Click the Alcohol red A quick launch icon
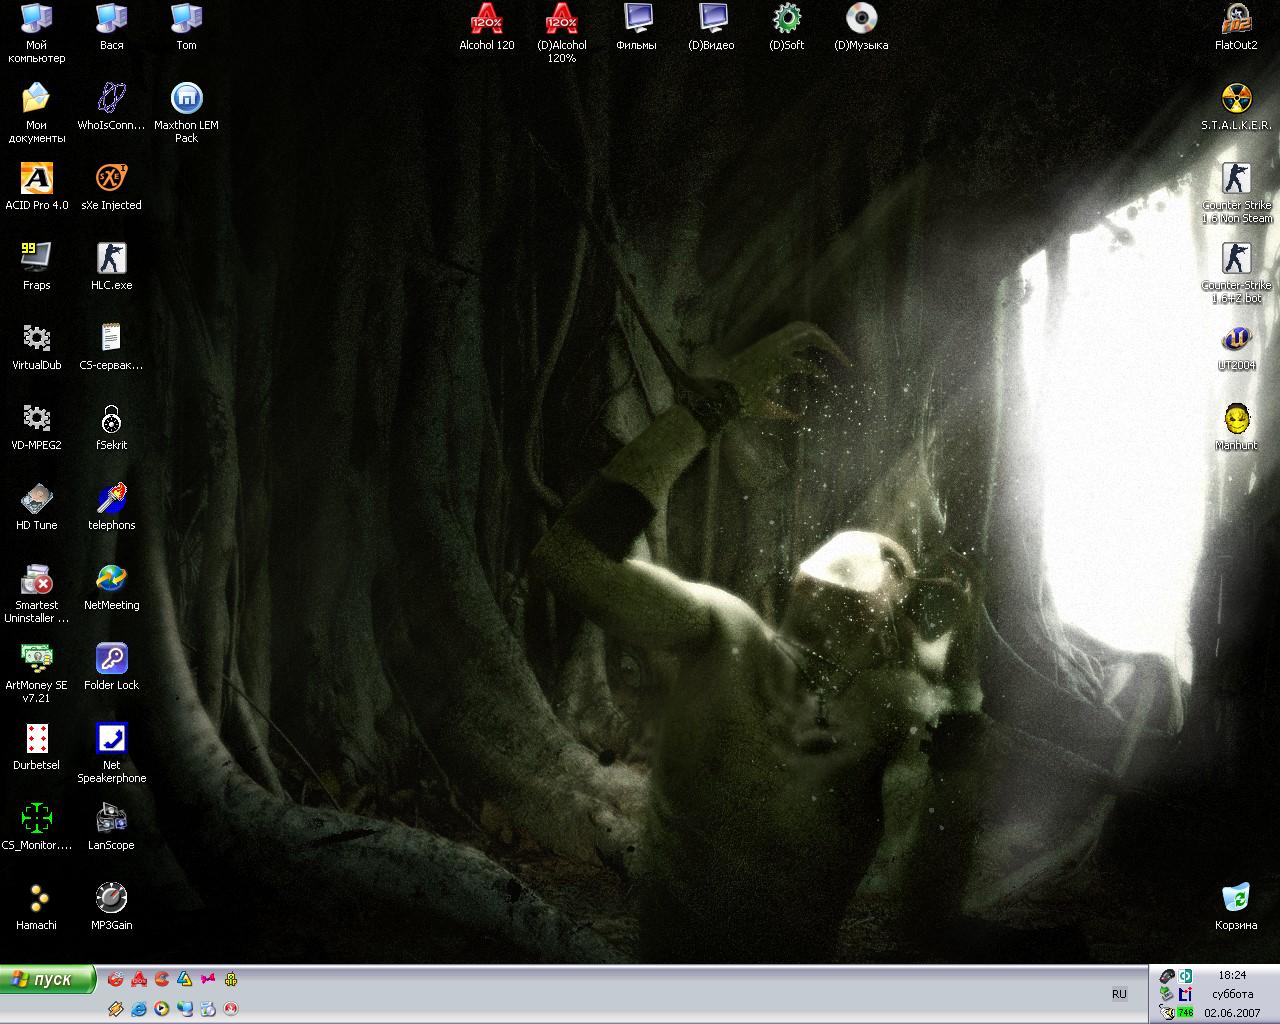This screenshot has width=1280, height=1024. (x=139, y=979)
